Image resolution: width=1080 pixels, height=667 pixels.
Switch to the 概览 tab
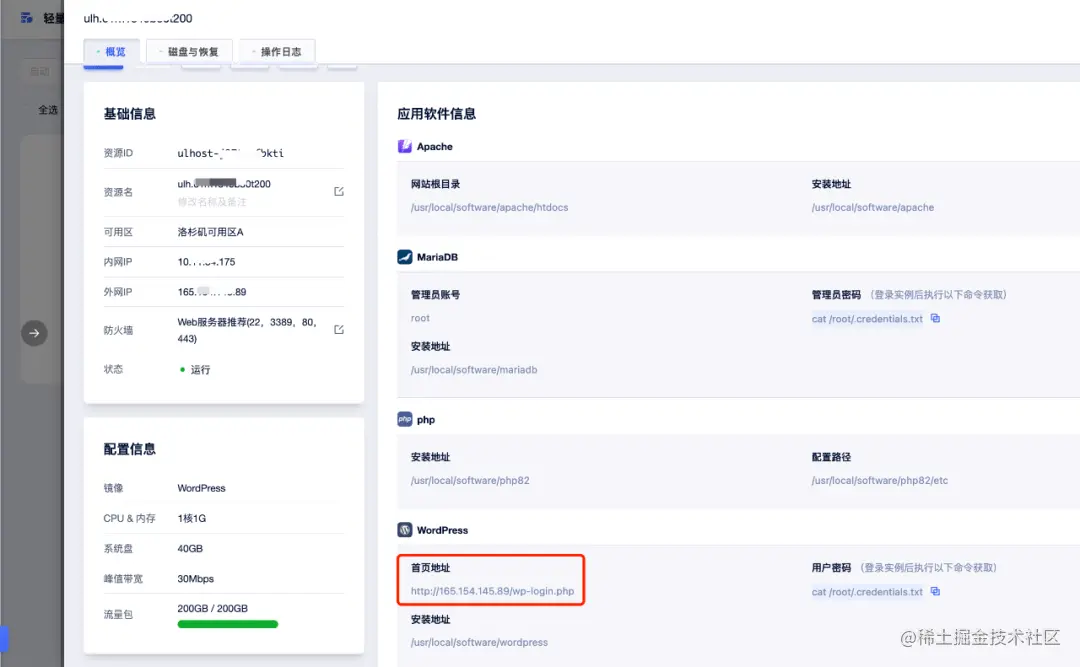(x=112, y=52)
